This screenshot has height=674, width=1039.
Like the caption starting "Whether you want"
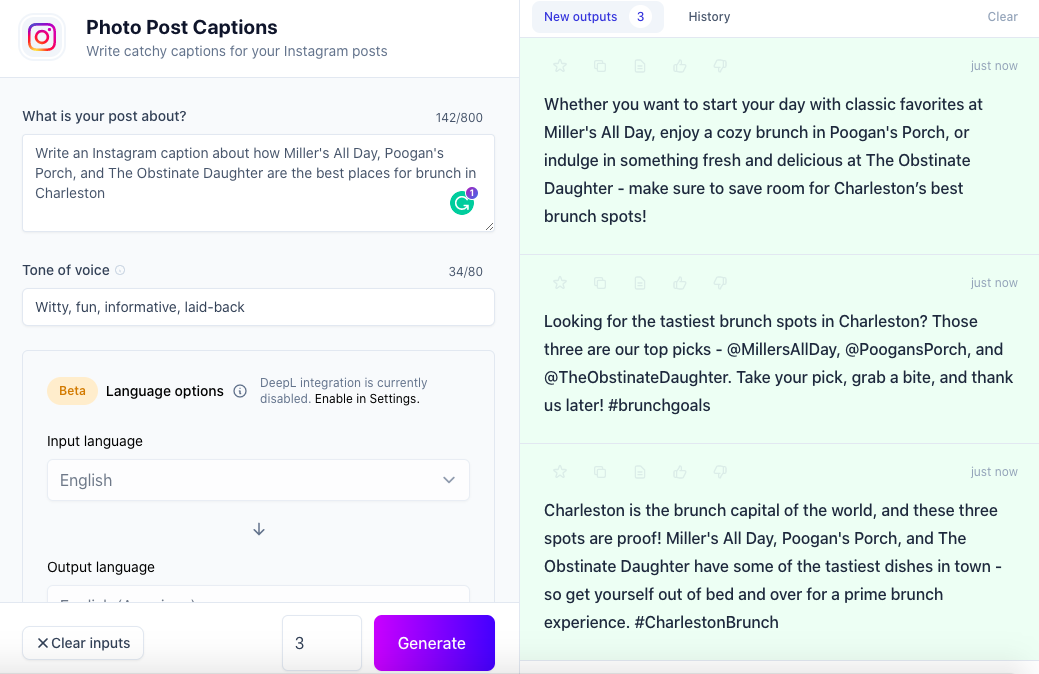pyautogui.click(x=680, y=66)
